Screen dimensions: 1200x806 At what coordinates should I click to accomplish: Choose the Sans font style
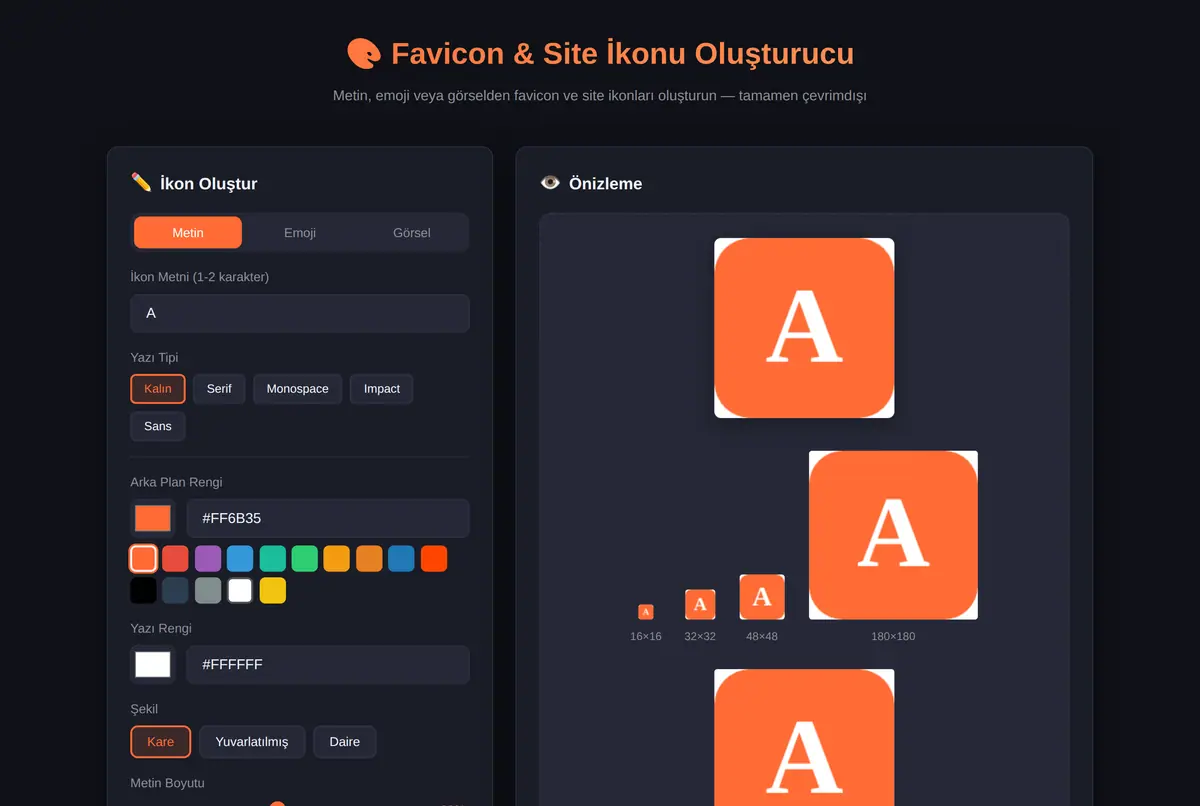click(158, 426)
